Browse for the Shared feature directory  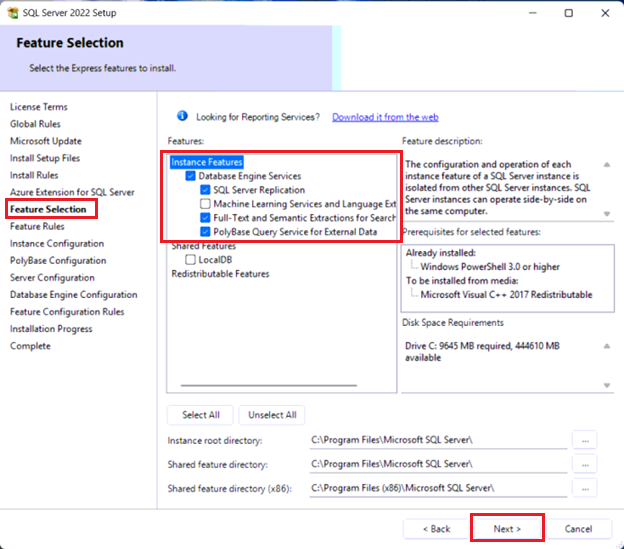[x=585, y=464]
